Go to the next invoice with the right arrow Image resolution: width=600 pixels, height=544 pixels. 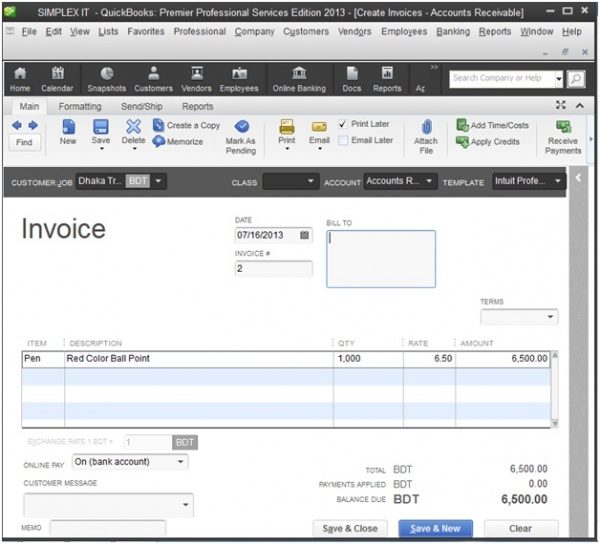[33, 125]
